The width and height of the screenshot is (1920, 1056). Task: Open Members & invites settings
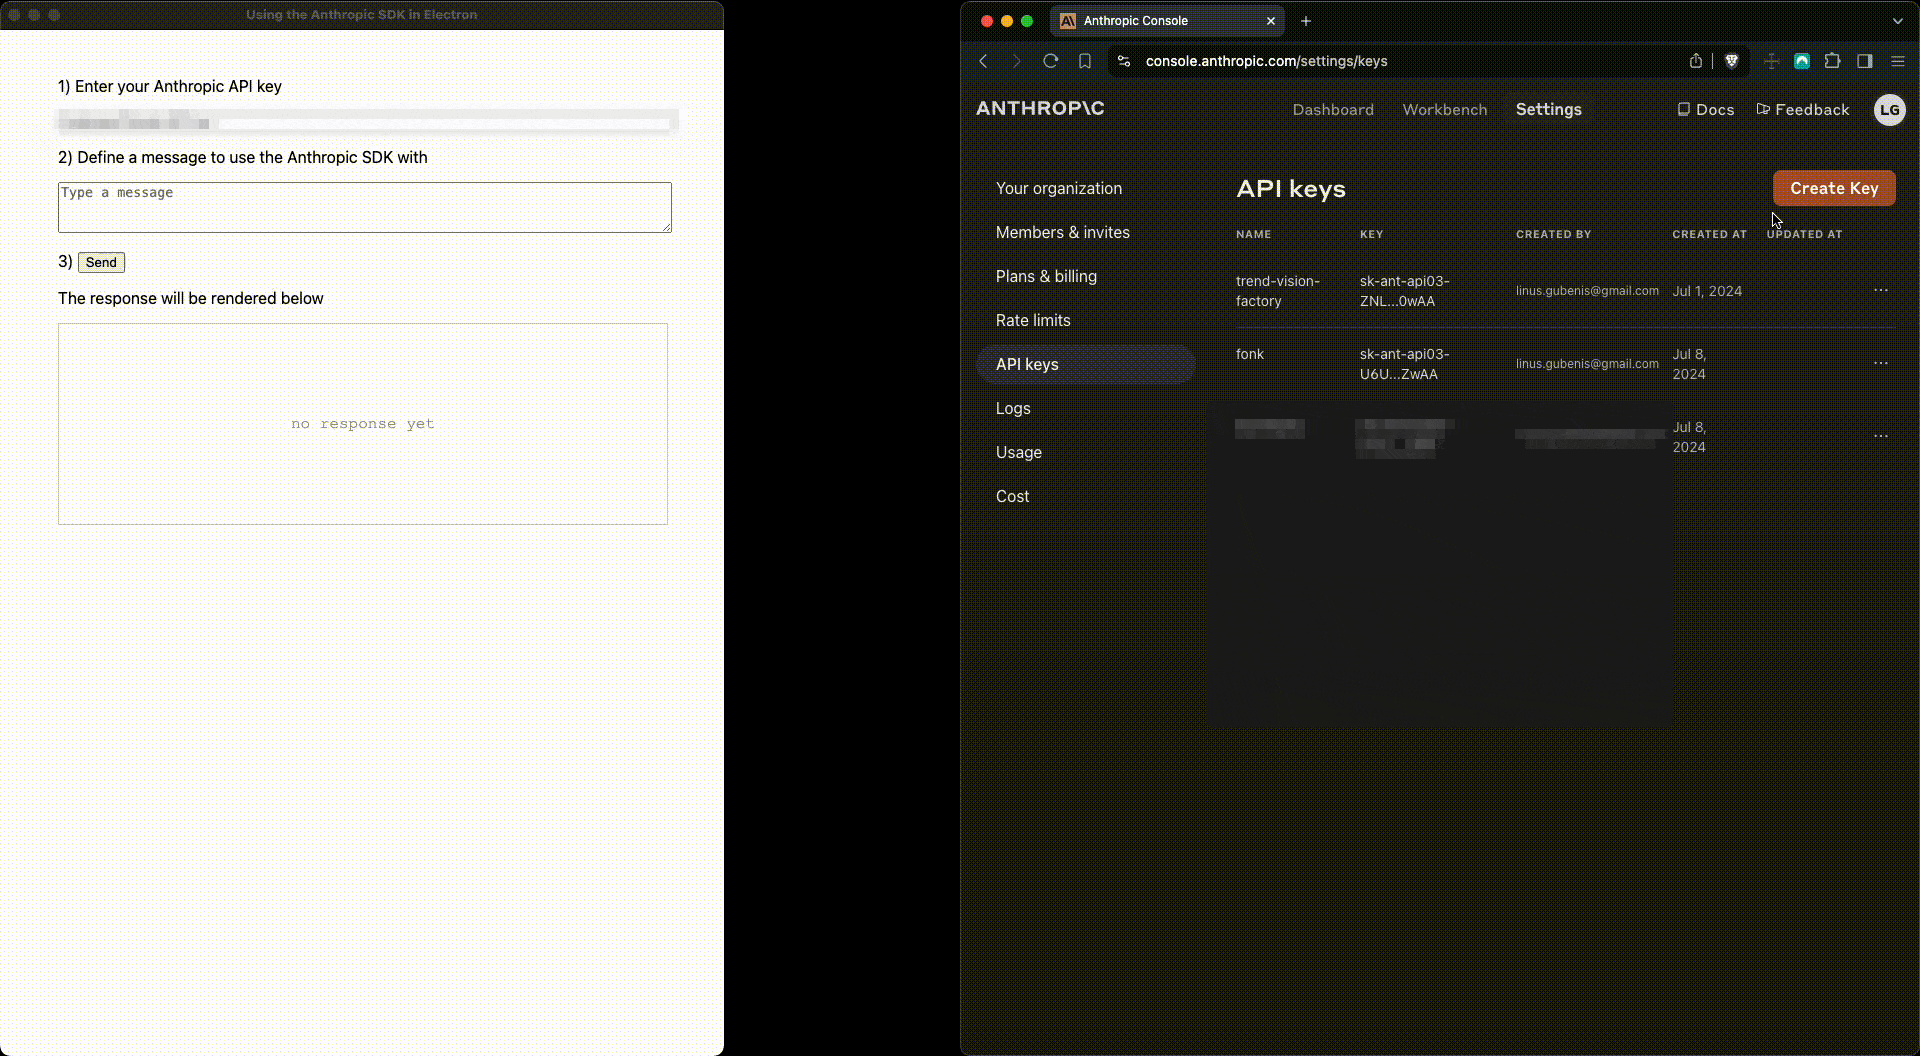1063,232
